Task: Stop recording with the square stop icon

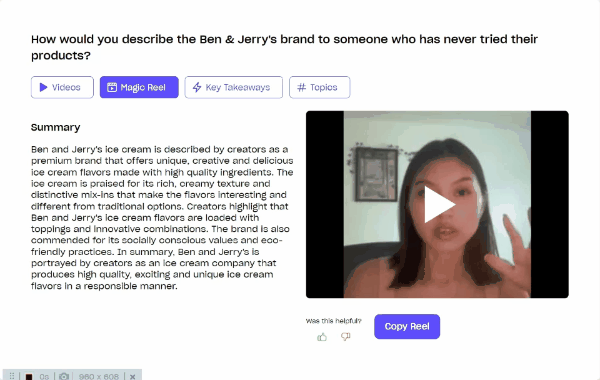Action: pyautogui.click(x=29, y=377)
